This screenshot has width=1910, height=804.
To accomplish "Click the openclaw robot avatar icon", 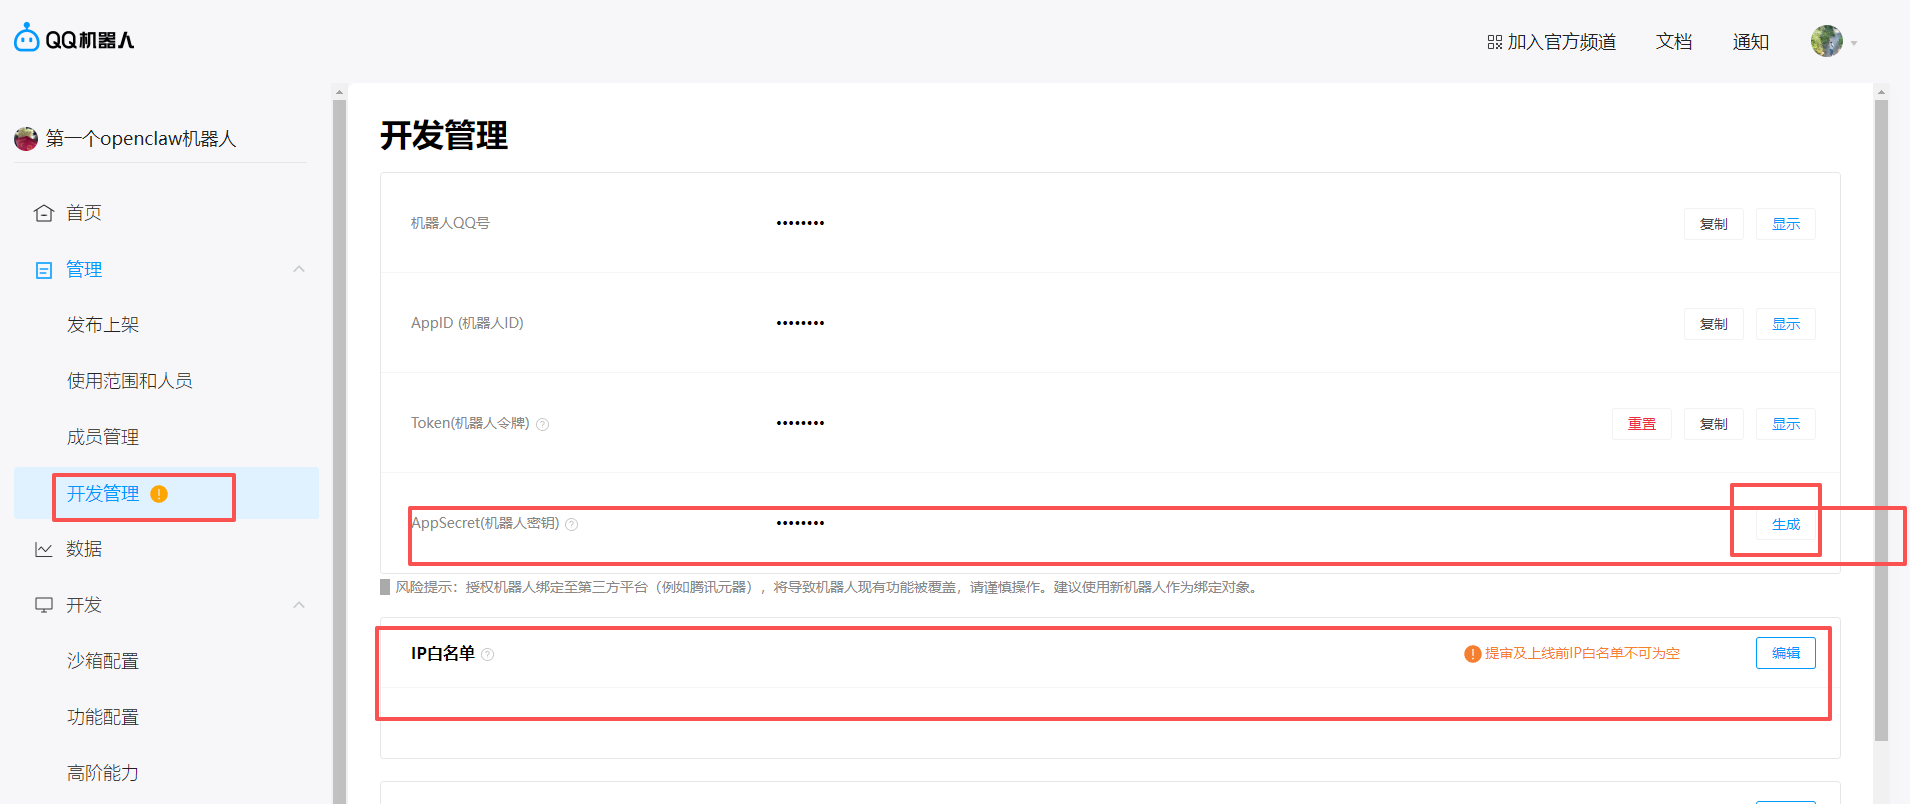I will tap(26, 139).
